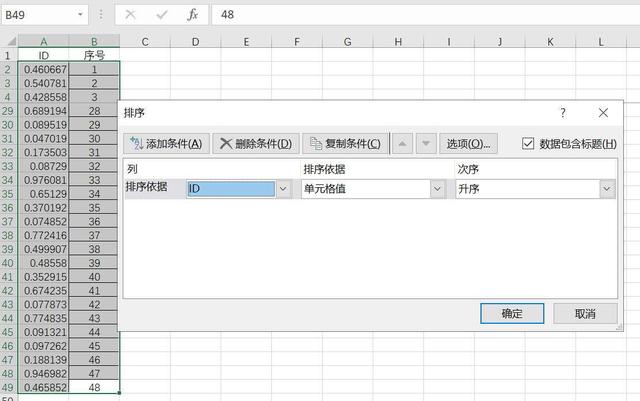Click cell with value 0.540781
Screen dimensions: 640x401
click(x=44, y=83)
